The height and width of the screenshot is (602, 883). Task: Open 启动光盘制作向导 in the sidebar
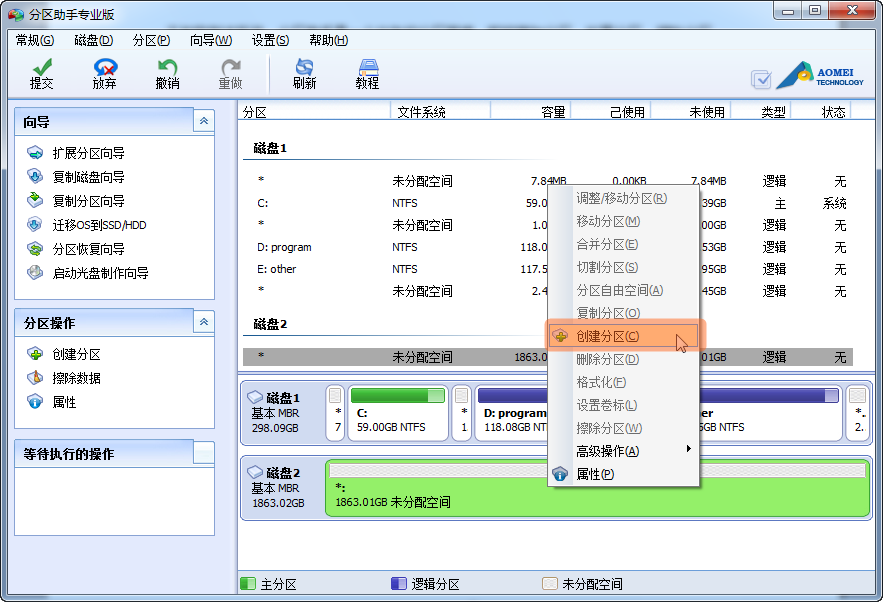(x=100, y=273)
